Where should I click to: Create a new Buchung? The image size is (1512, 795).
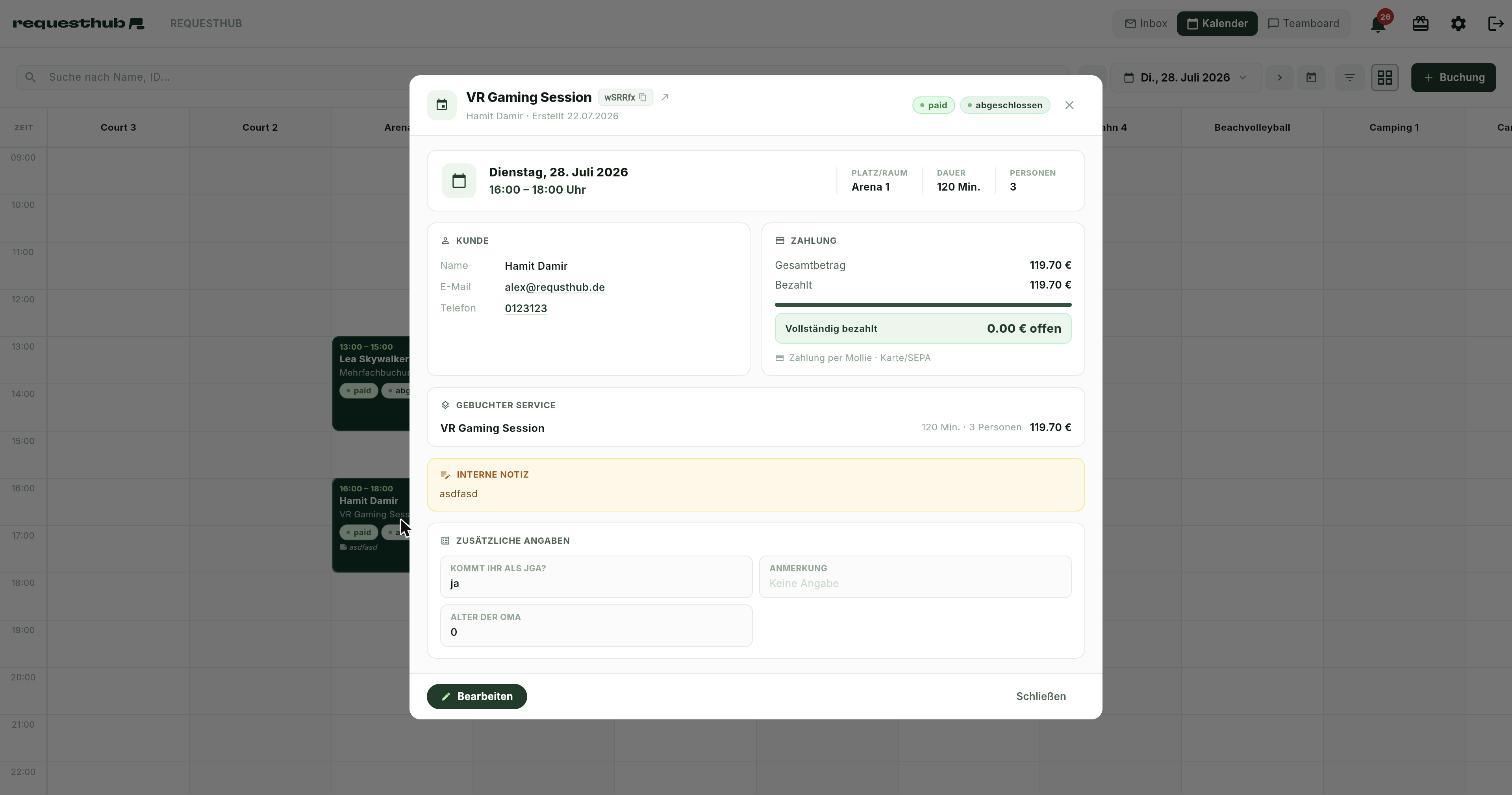coord(1453,77)
